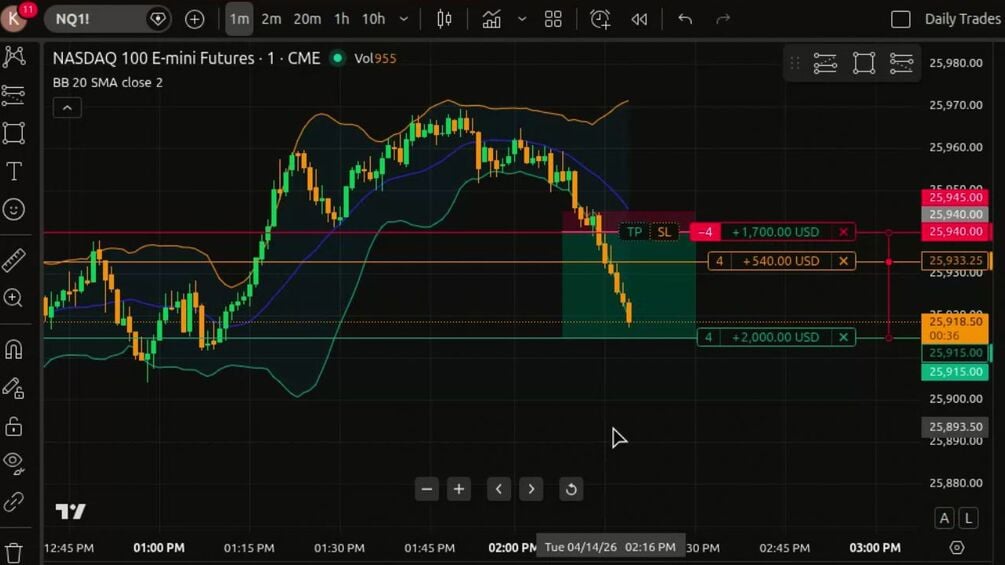Expand the indicators favorites dropdown arrow
The width and height of the screenshot is (1005, 565).
pyautogui.click(x=522, y=19)
